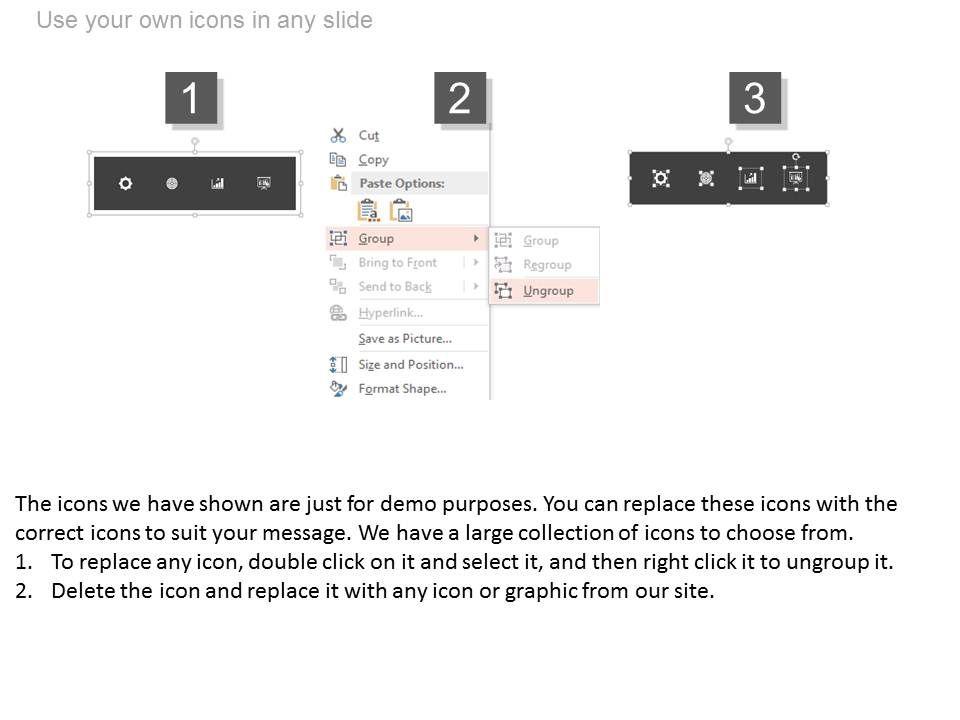Choose the Keep Text Only paste icon
960x720 pixels.
tap(368, 211)
